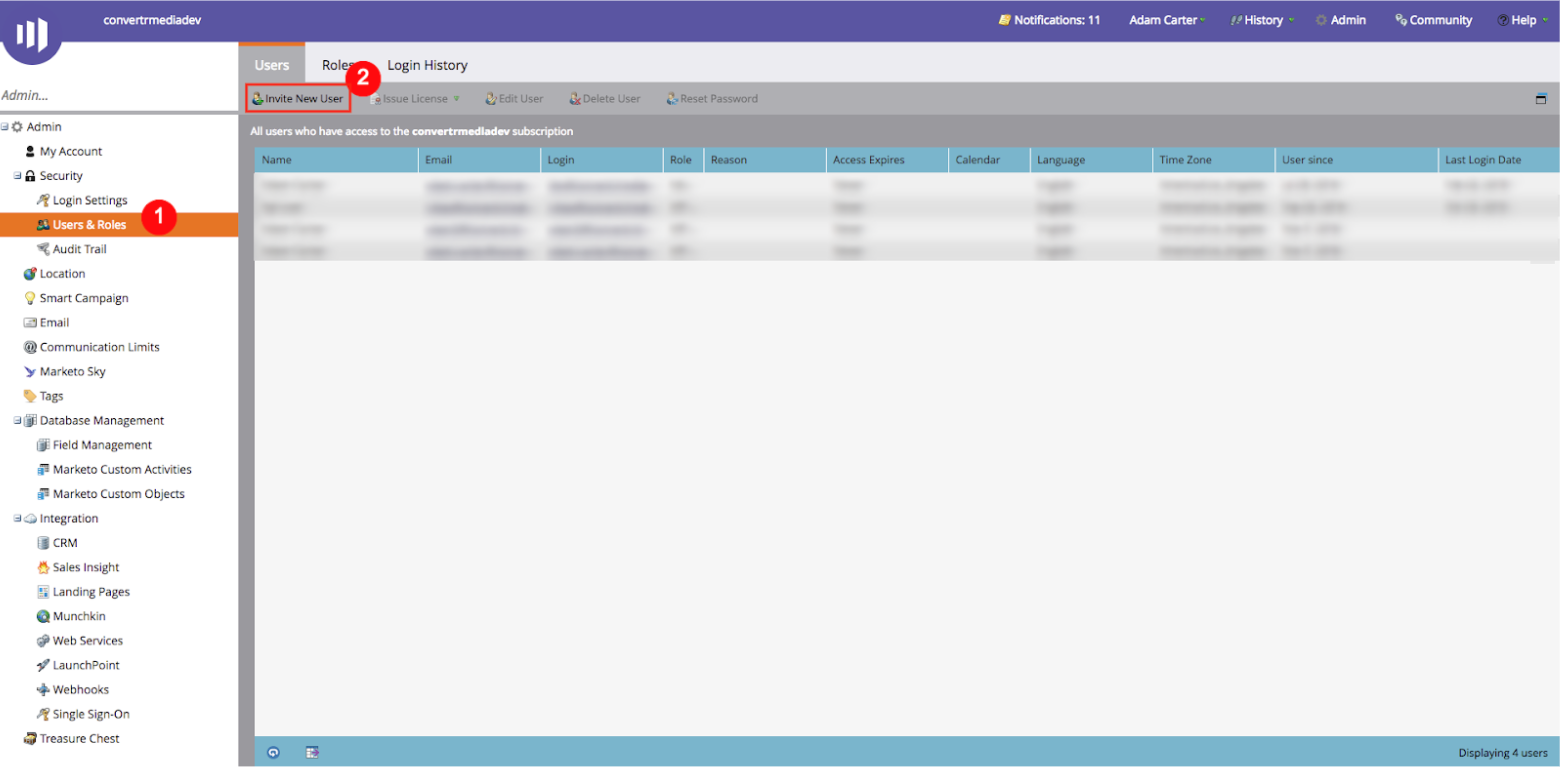The width and height of the screenshot is (1560, 770).
Task: Click Invite New User button
Action: [298, 99]
